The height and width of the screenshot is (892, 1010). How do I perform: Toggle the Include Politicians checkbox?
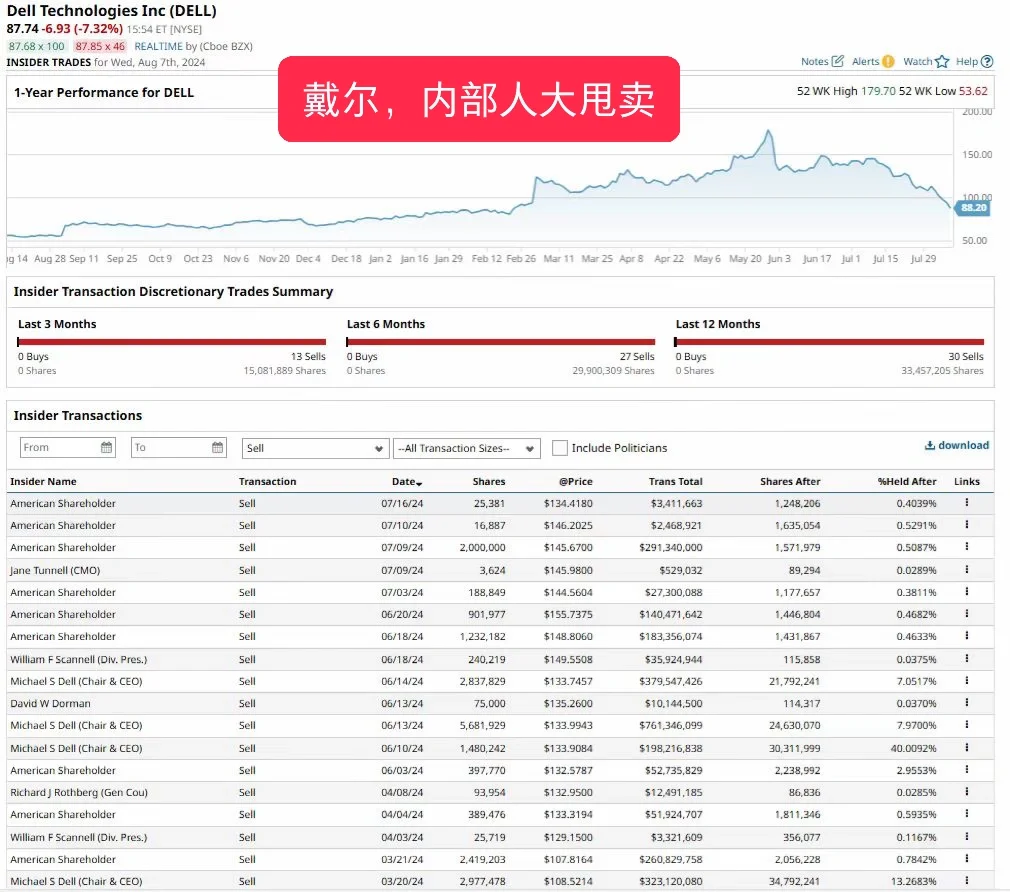pyautogui.click(x=560, y=448)
